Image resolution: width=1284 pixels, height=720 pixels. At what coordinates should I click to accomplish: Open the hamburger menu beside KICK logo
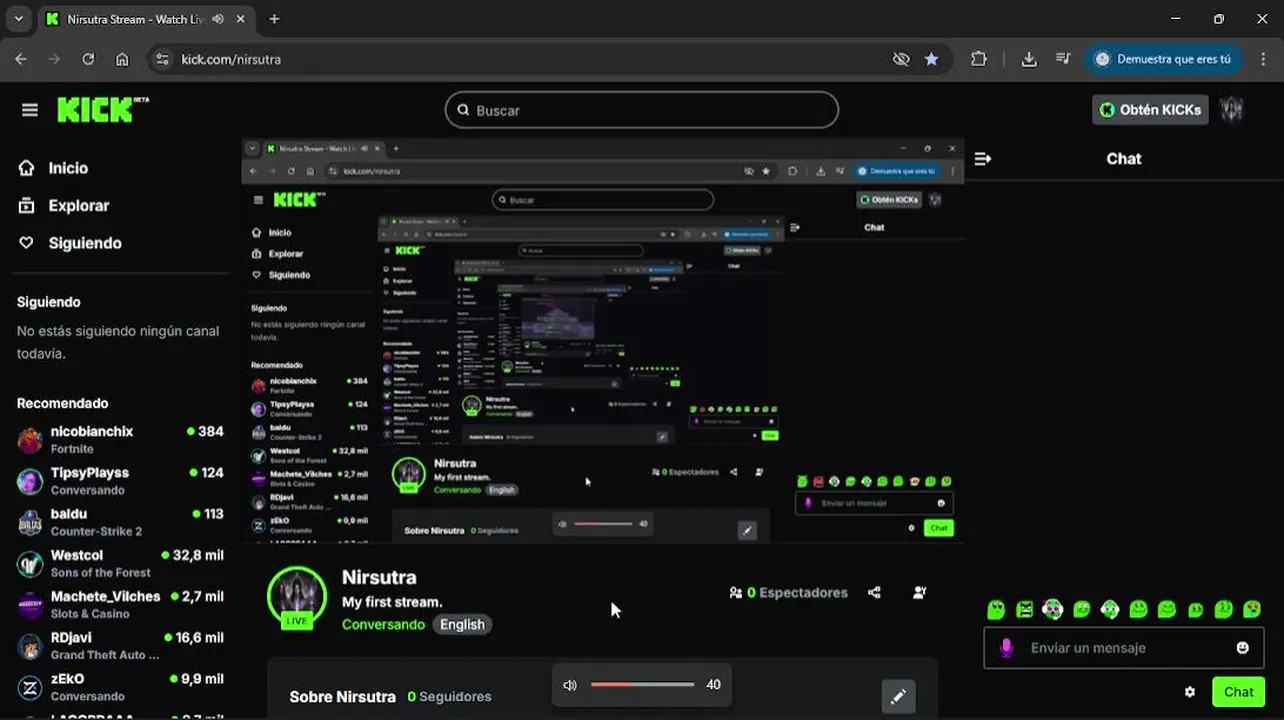[x=30, y=110]
